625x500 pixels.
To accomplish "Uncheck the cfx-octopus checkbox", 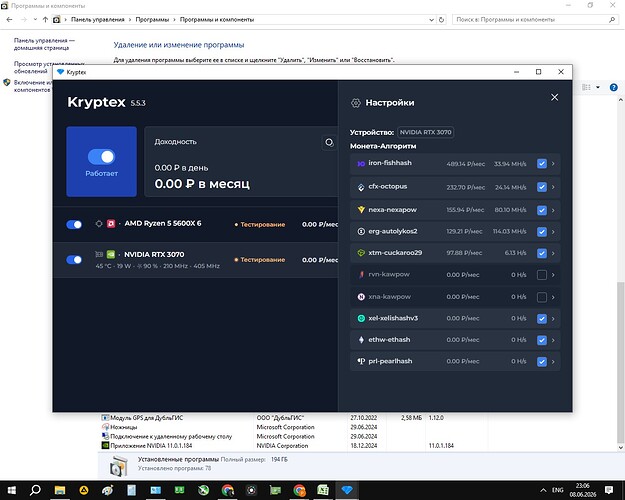I will coord(542,187).
